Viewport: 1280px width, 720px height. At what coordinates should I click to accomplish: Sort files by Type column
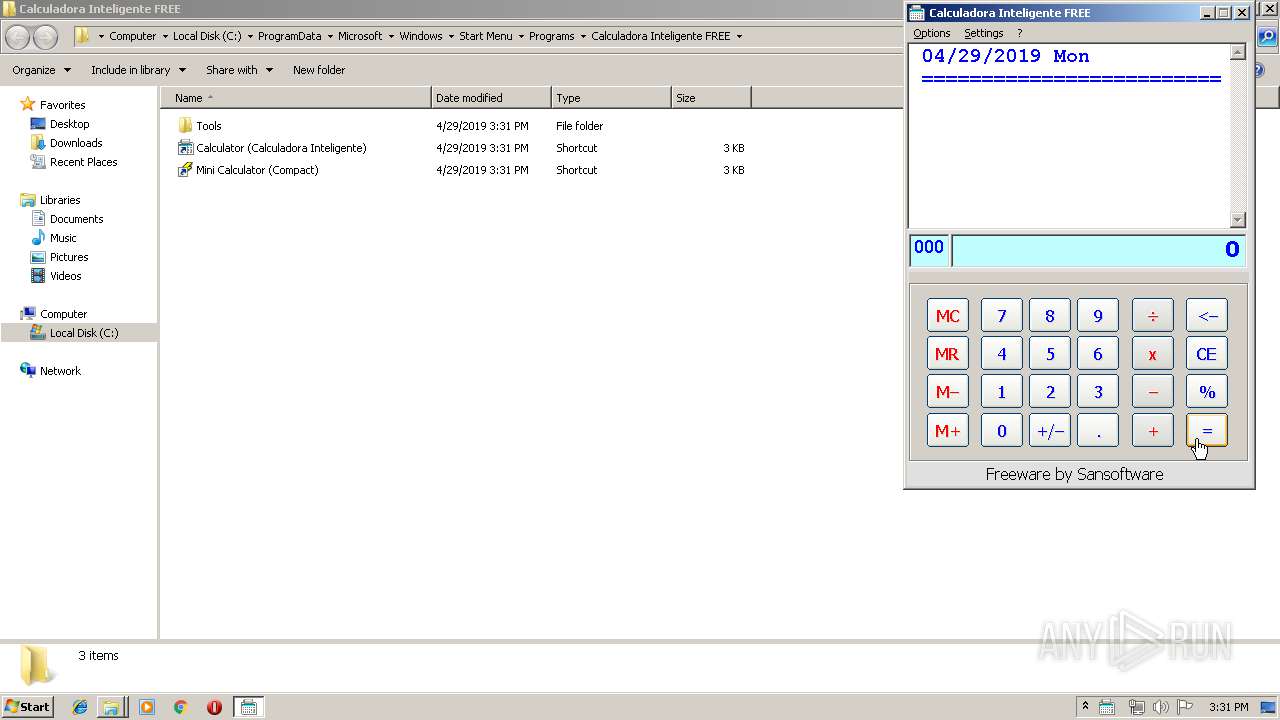tap(611, 98)
